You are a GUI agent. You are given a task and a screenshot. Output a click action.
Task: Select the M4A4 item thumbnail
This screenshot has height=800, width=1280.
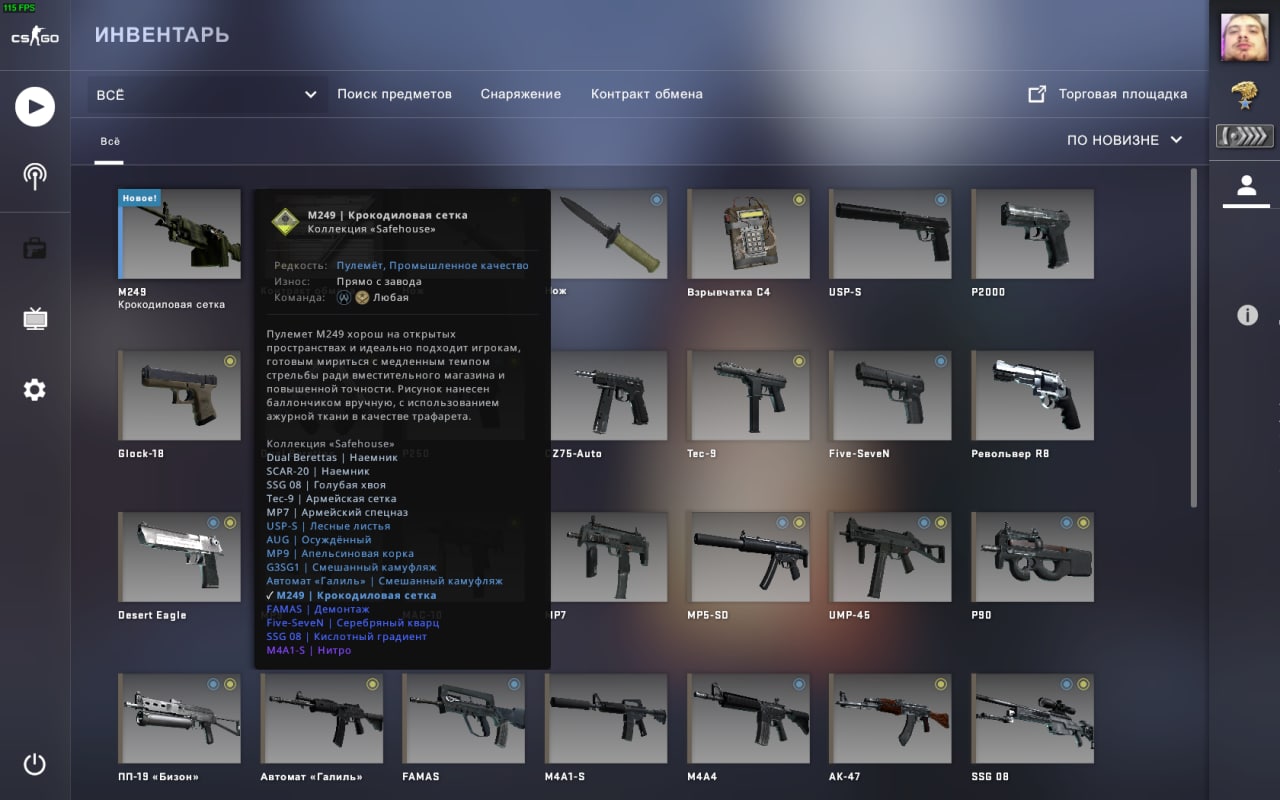coord(748,718)
